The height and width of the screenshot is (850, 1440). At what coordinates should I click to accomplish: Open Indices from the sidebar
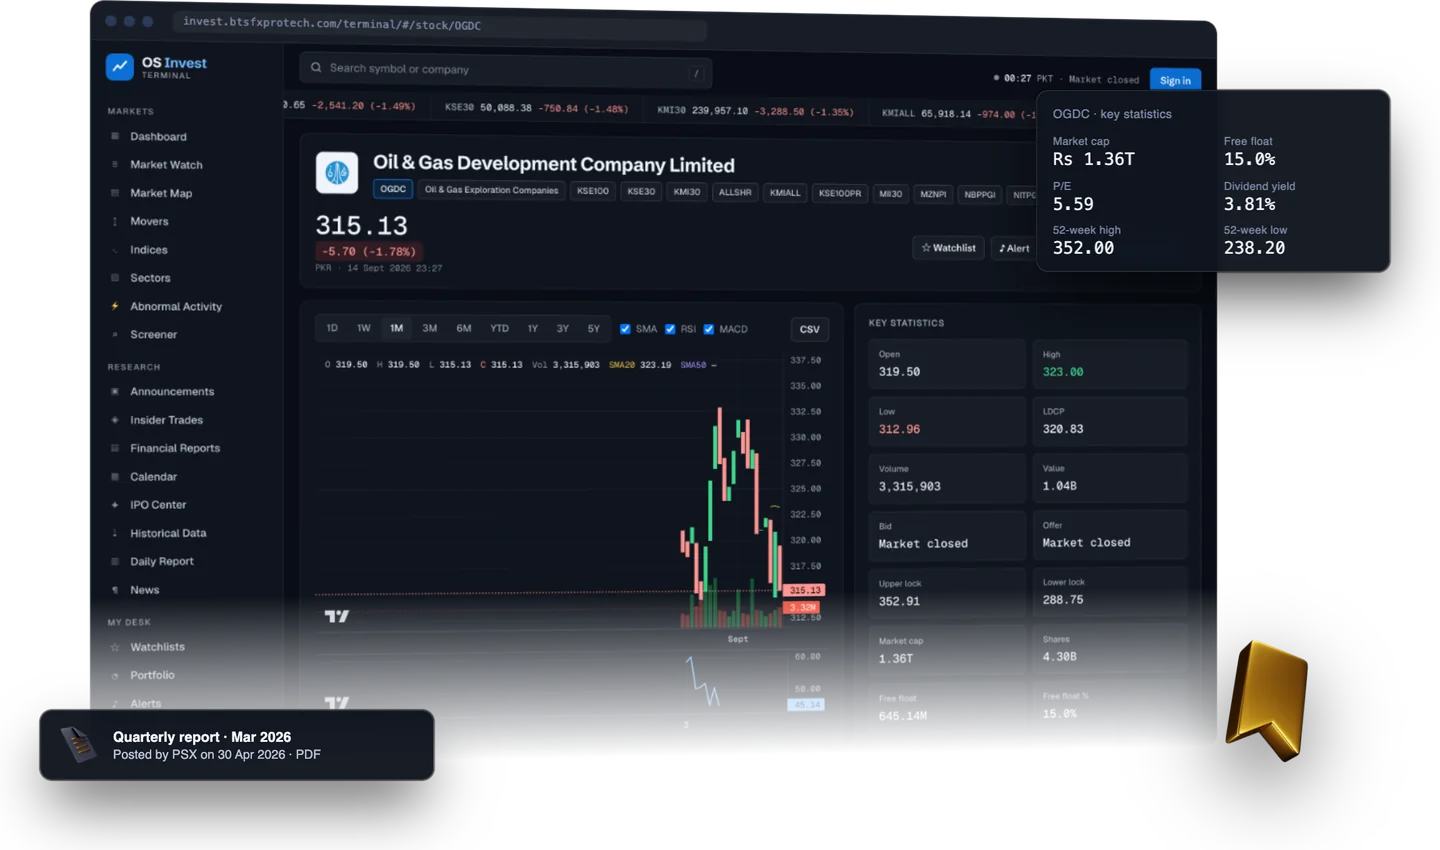(x=149, y=250)
